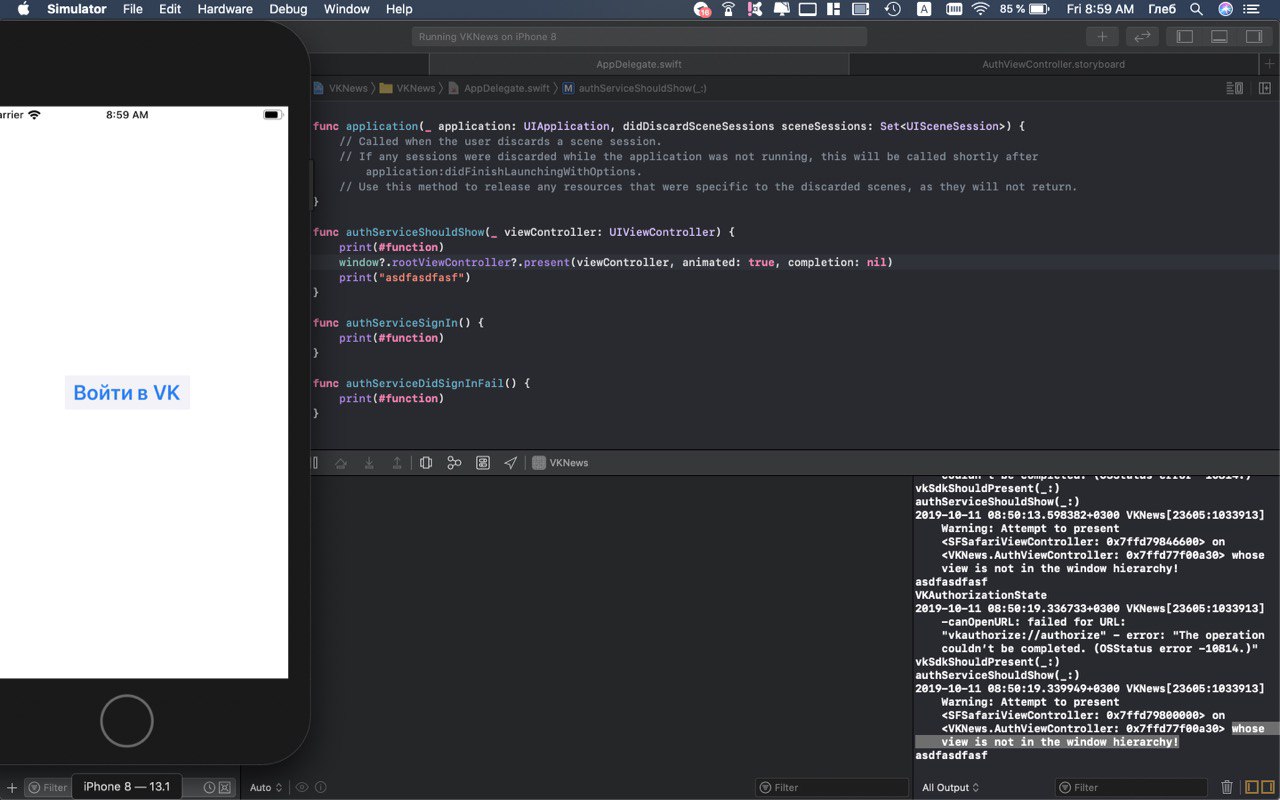Add a new editor tab
The width and height of the screenshot is (1280, 800).
[1270, 64]
